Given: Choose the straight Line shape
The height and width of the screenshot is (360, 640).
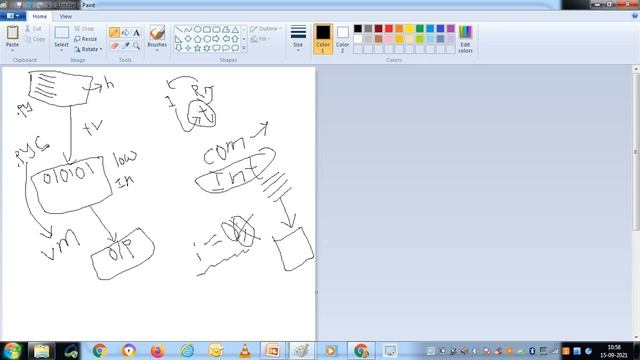Looking at the screenshot, I should 179,29.
